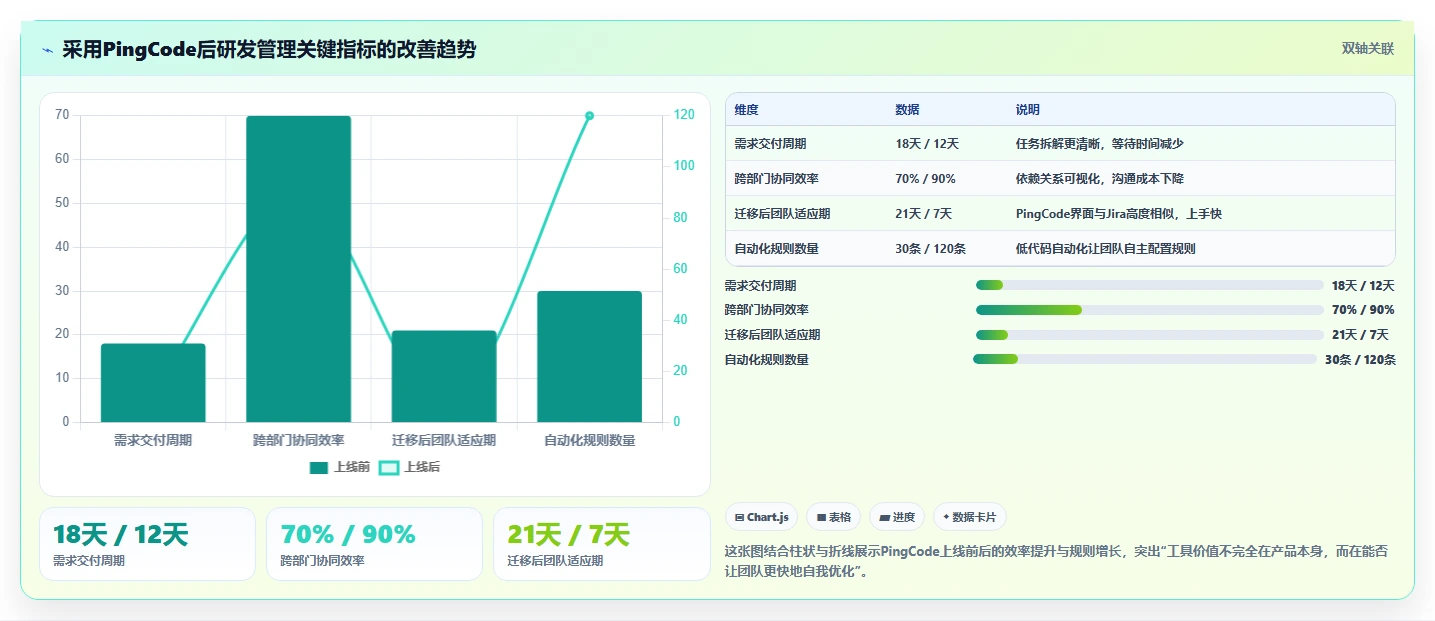Select the 表格 tag chip
The height and width of the screenshot is (621, 1435).
coord(833,517)
